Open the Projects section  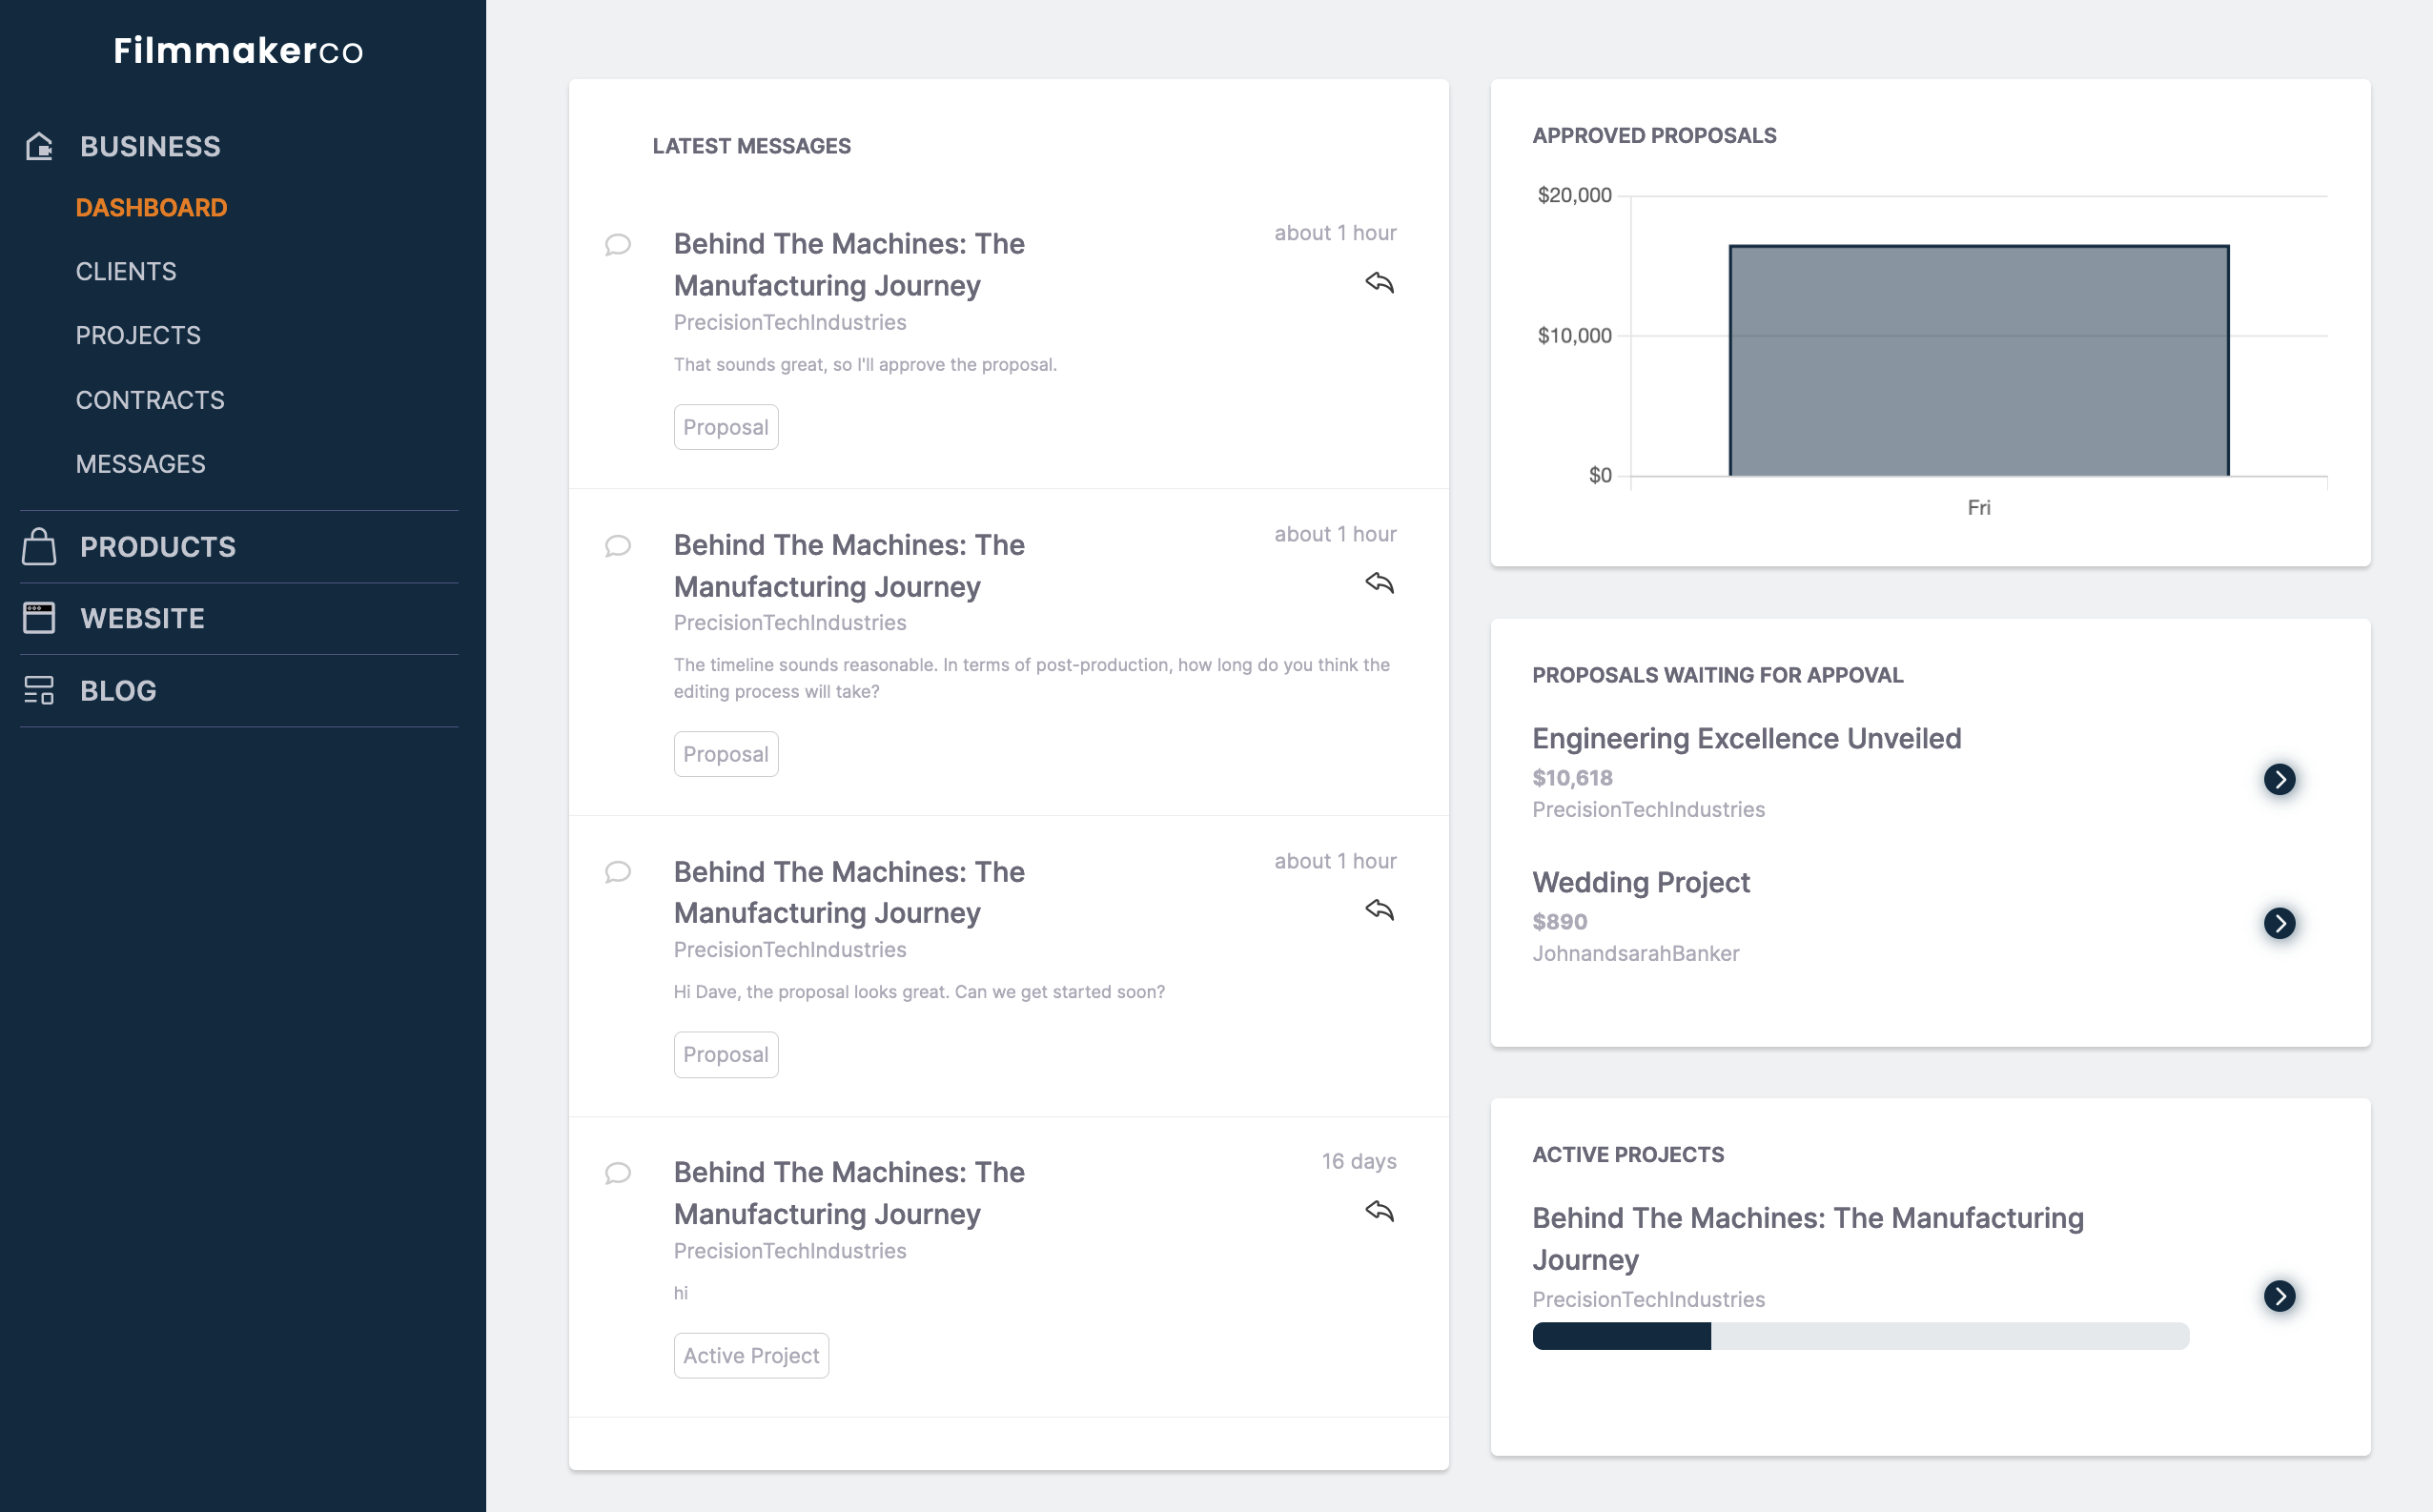coord(138,335)
